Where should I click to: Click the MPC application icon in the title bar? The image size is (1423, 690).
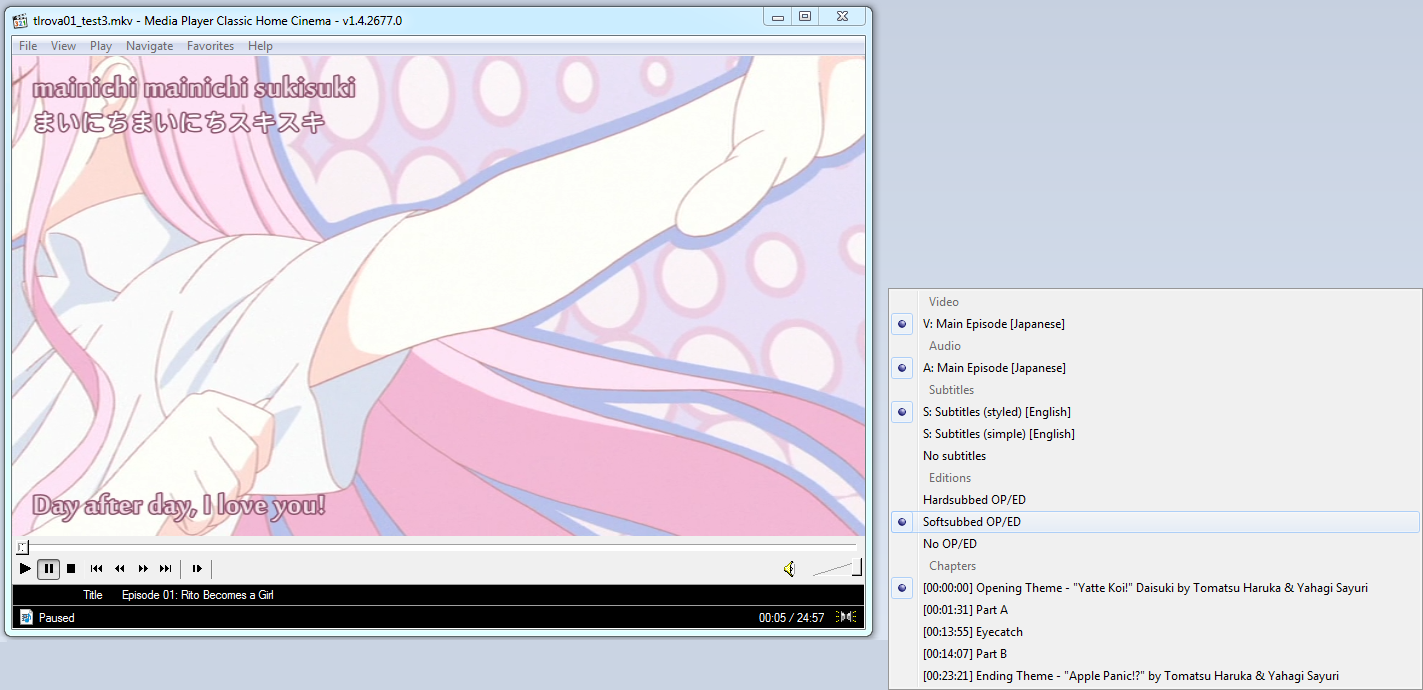click(x=20, y=20)
